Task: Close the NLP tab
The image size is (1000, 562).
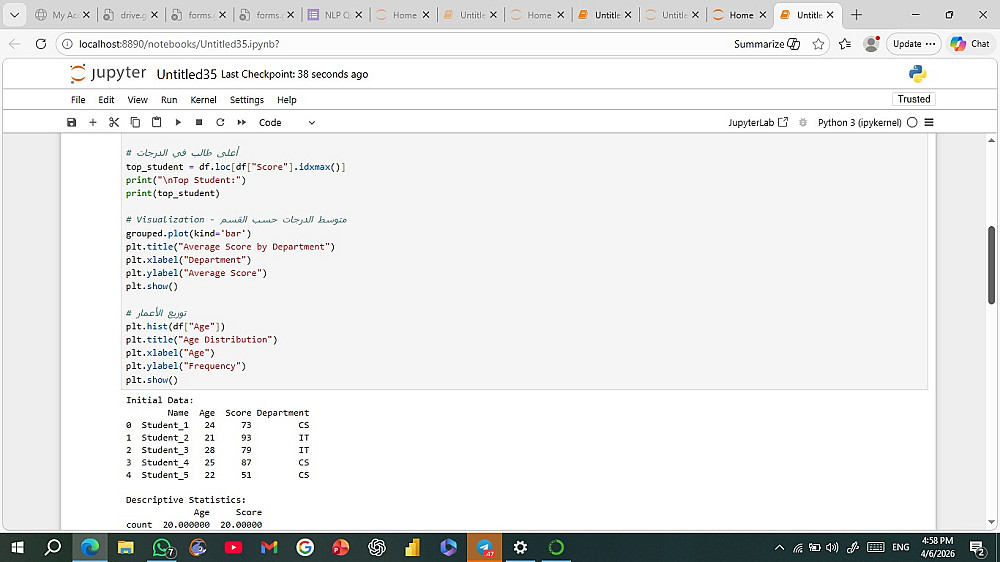Action: click(x=358, y=15)
